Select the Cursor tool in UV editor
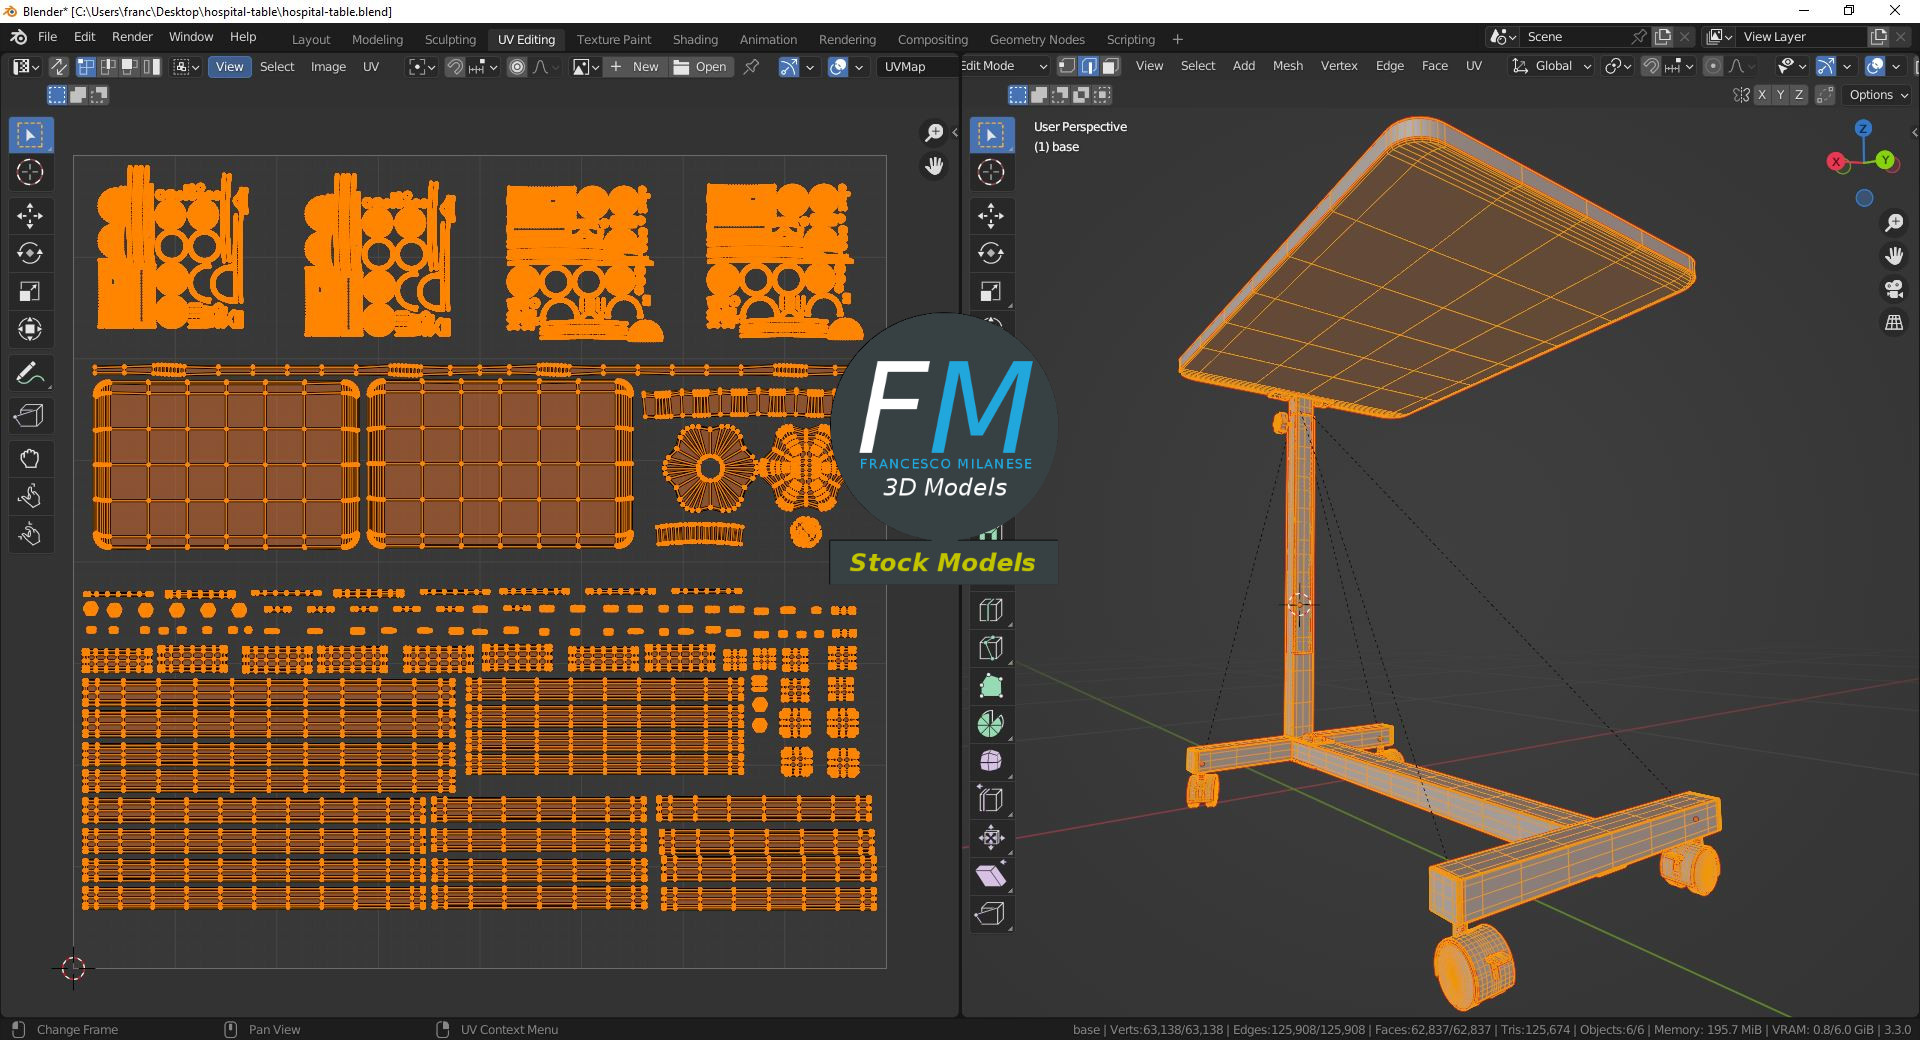The image size is (1920, 1040). (x=30, y=172)
